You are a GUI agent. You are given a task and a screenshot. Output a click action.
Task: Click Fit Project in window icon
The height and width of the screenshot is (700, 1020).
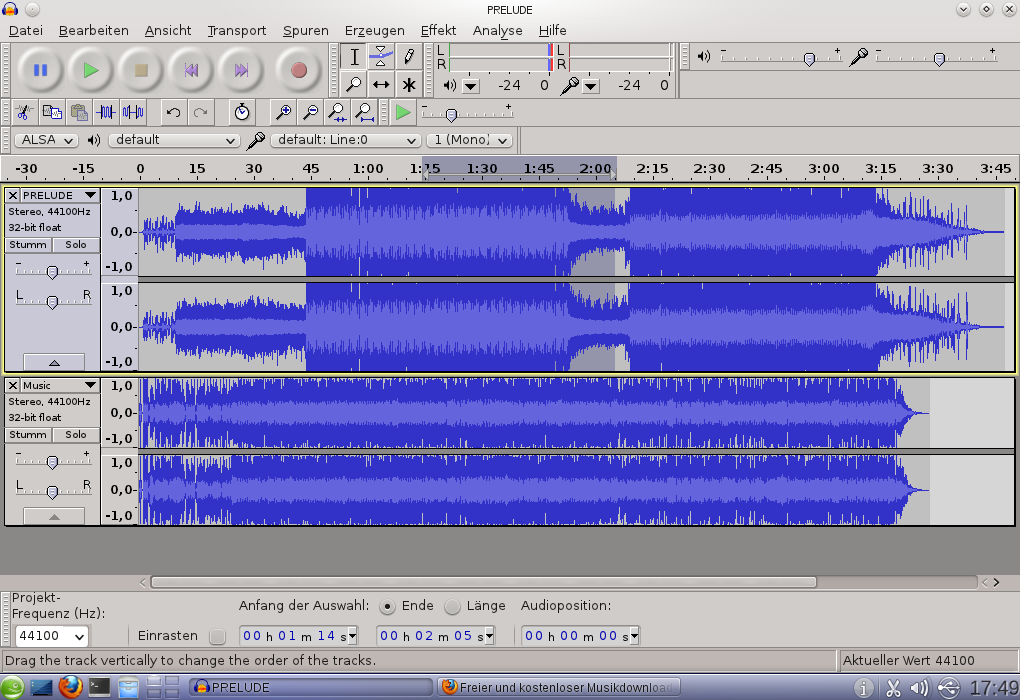click(x=365, y=113)
